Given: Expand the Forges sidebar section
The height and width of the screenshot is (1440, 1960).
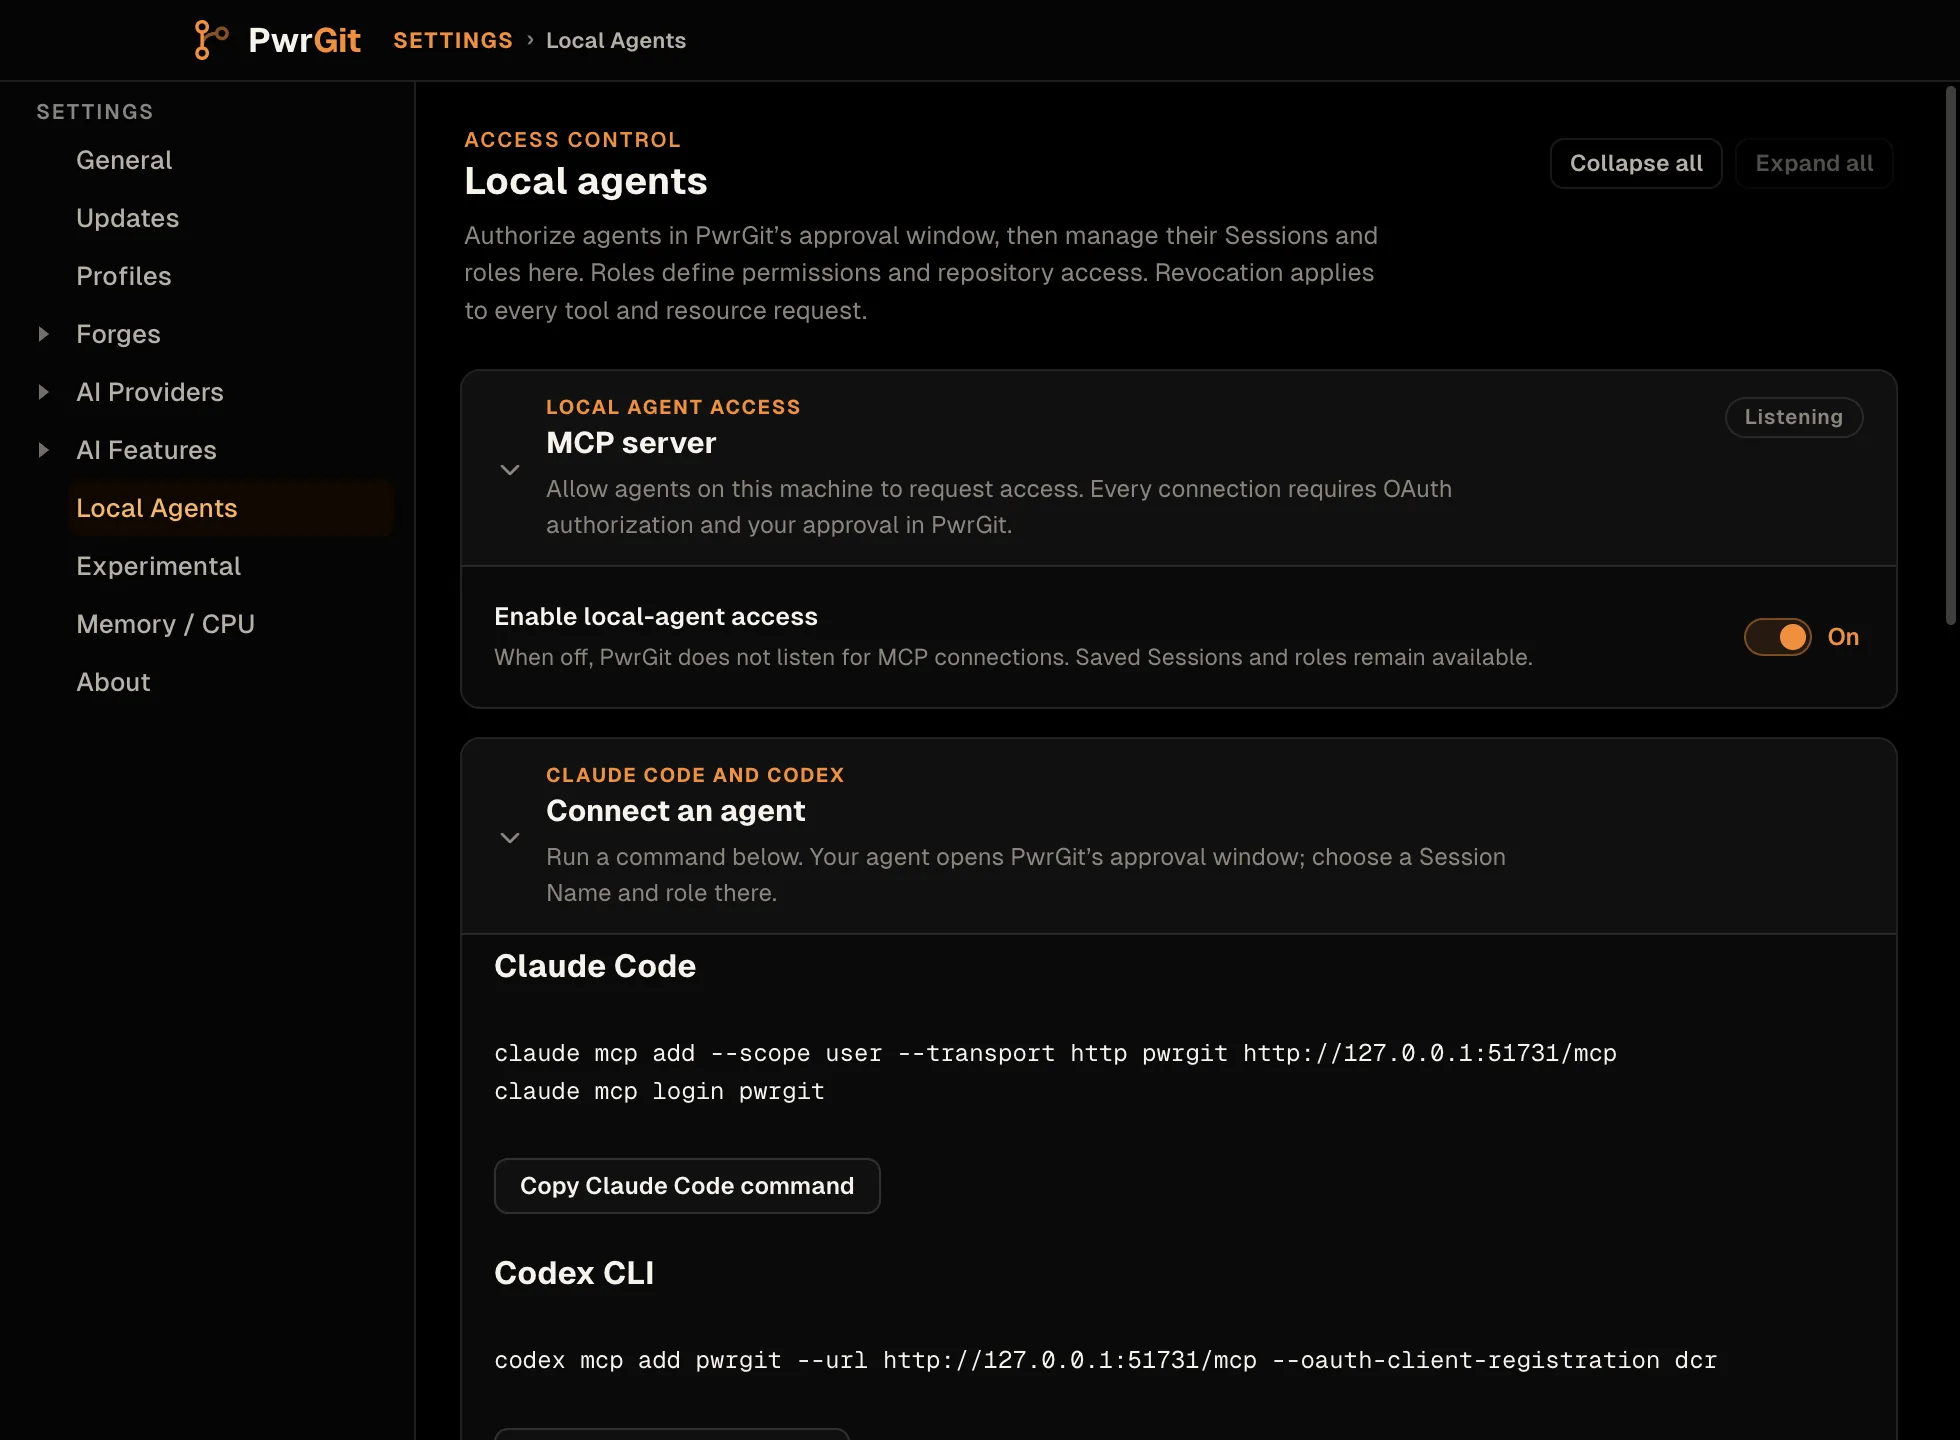Looking at the screenshot, I should pos(43,334).
